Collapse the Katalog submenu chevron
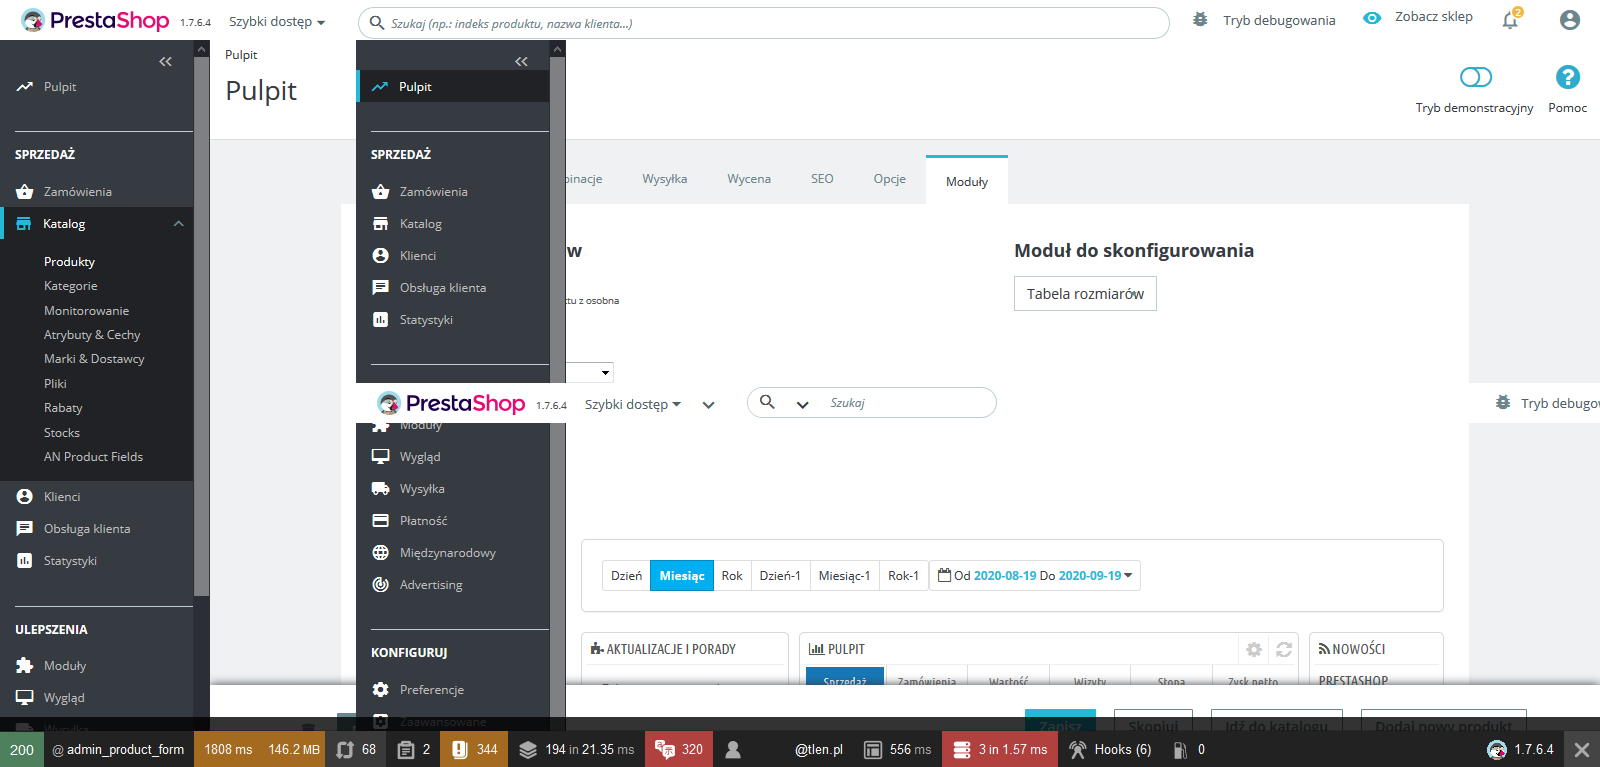Image resolution: width=1600 pixels, height=767 pixels. 179,224
